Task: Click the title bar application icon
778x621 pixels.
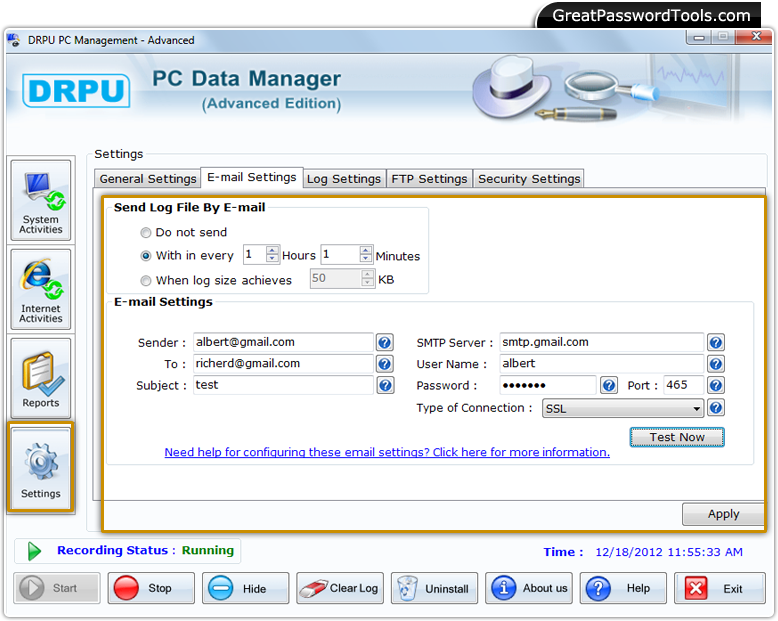Action: coord(14,40)
